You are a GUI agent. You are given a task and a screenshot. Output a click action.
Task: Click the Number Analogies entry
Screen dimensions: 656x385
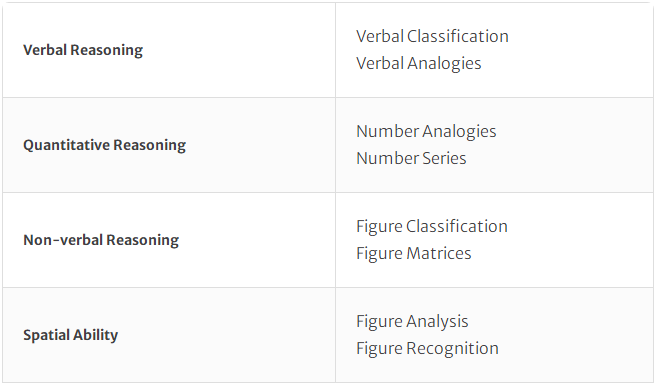coord(426,132)
